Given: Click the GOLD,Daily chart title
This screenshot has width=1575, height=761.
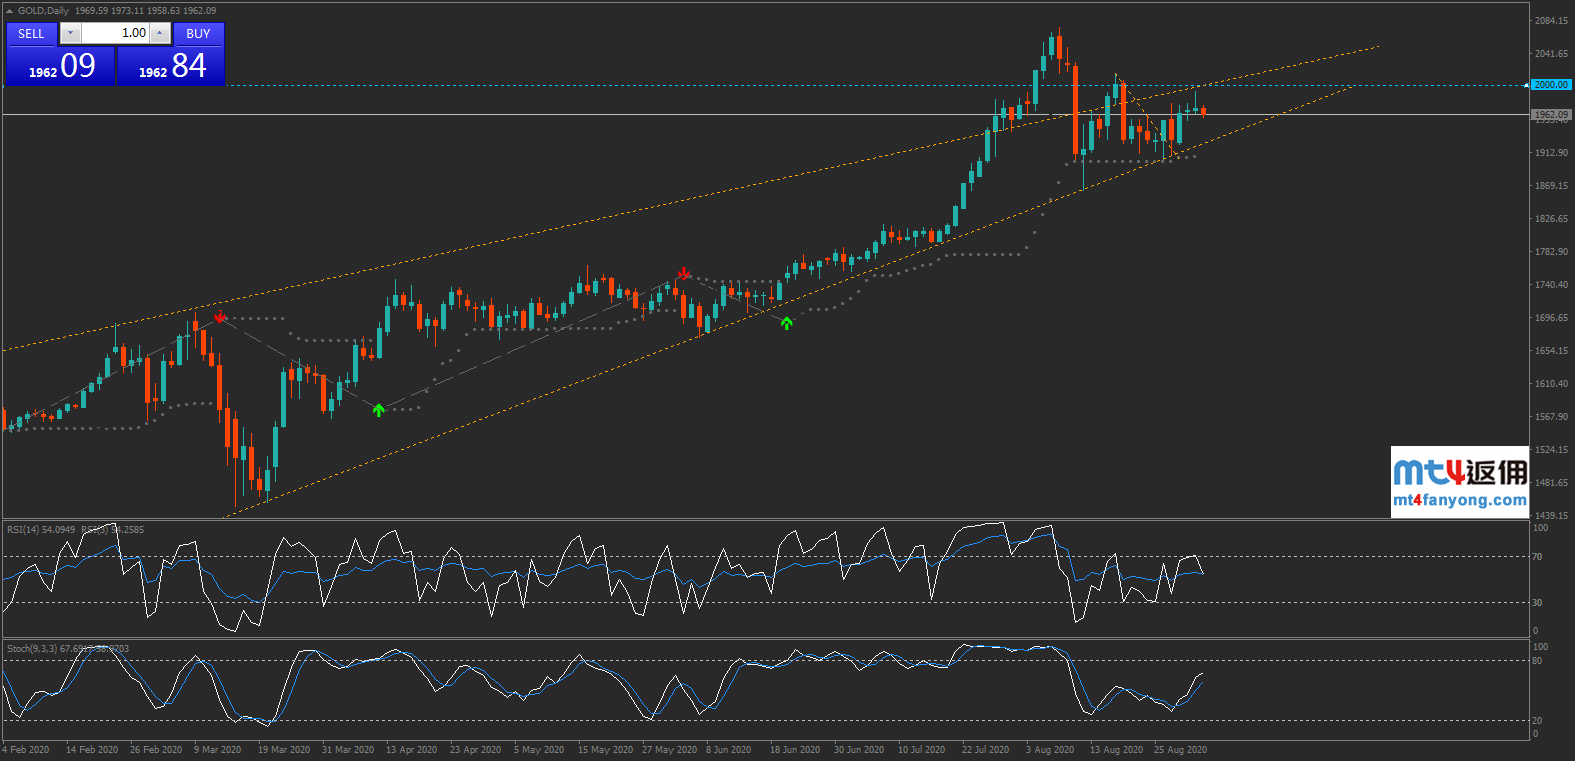Looking at the screenshot, I should pos(44,11).
